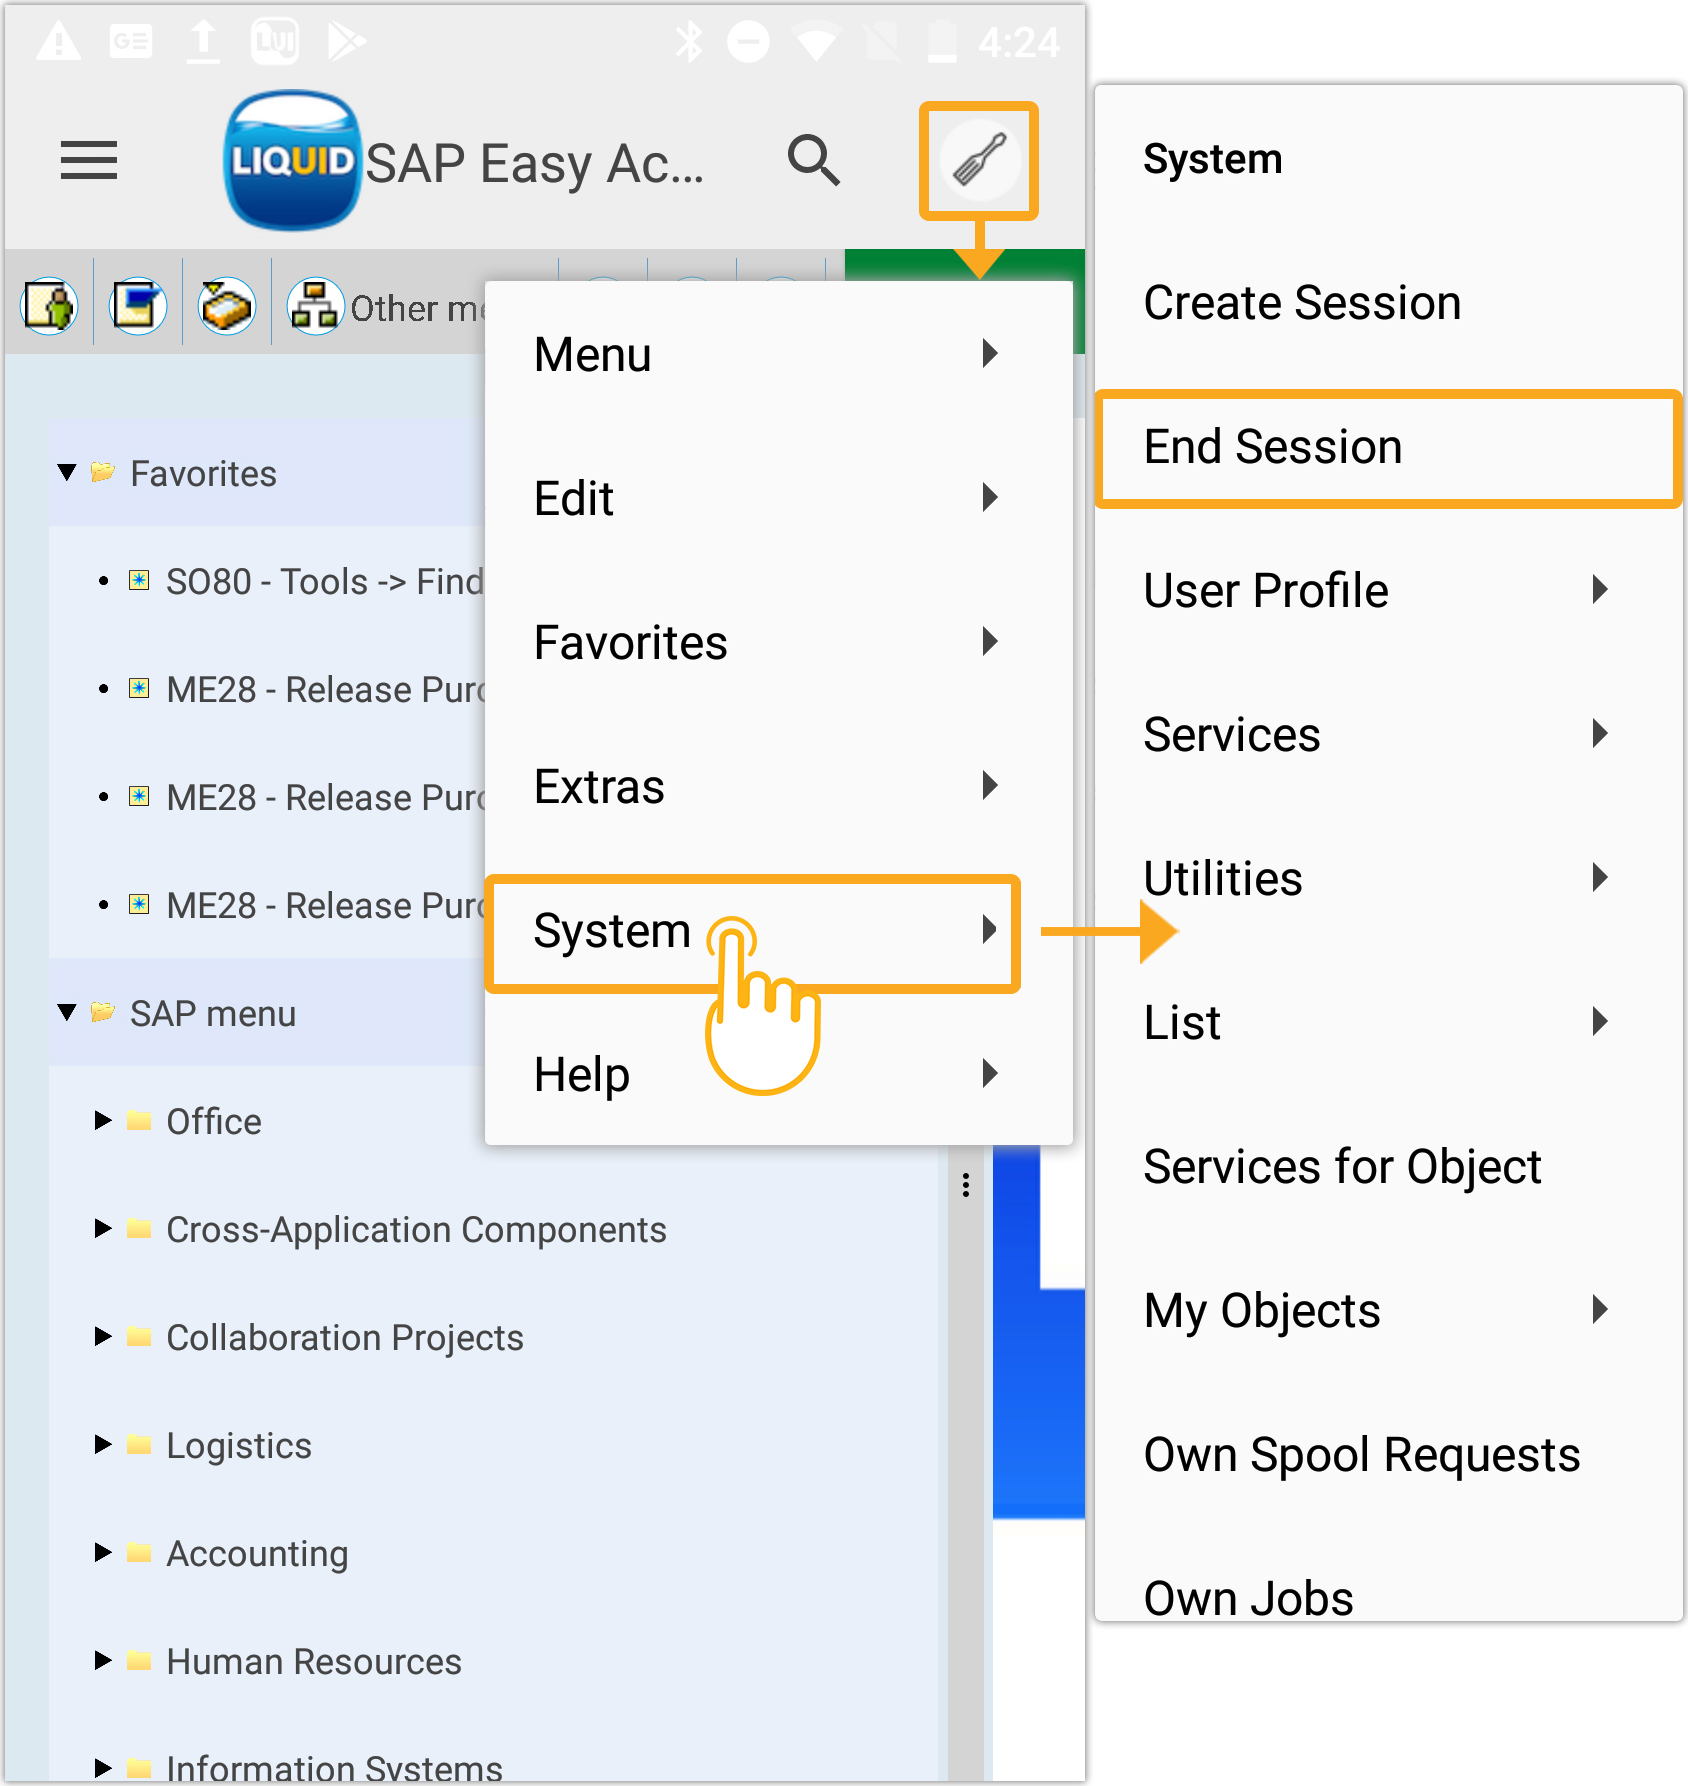Click the first SAP toolbar user icon

[x=50, y=306]
